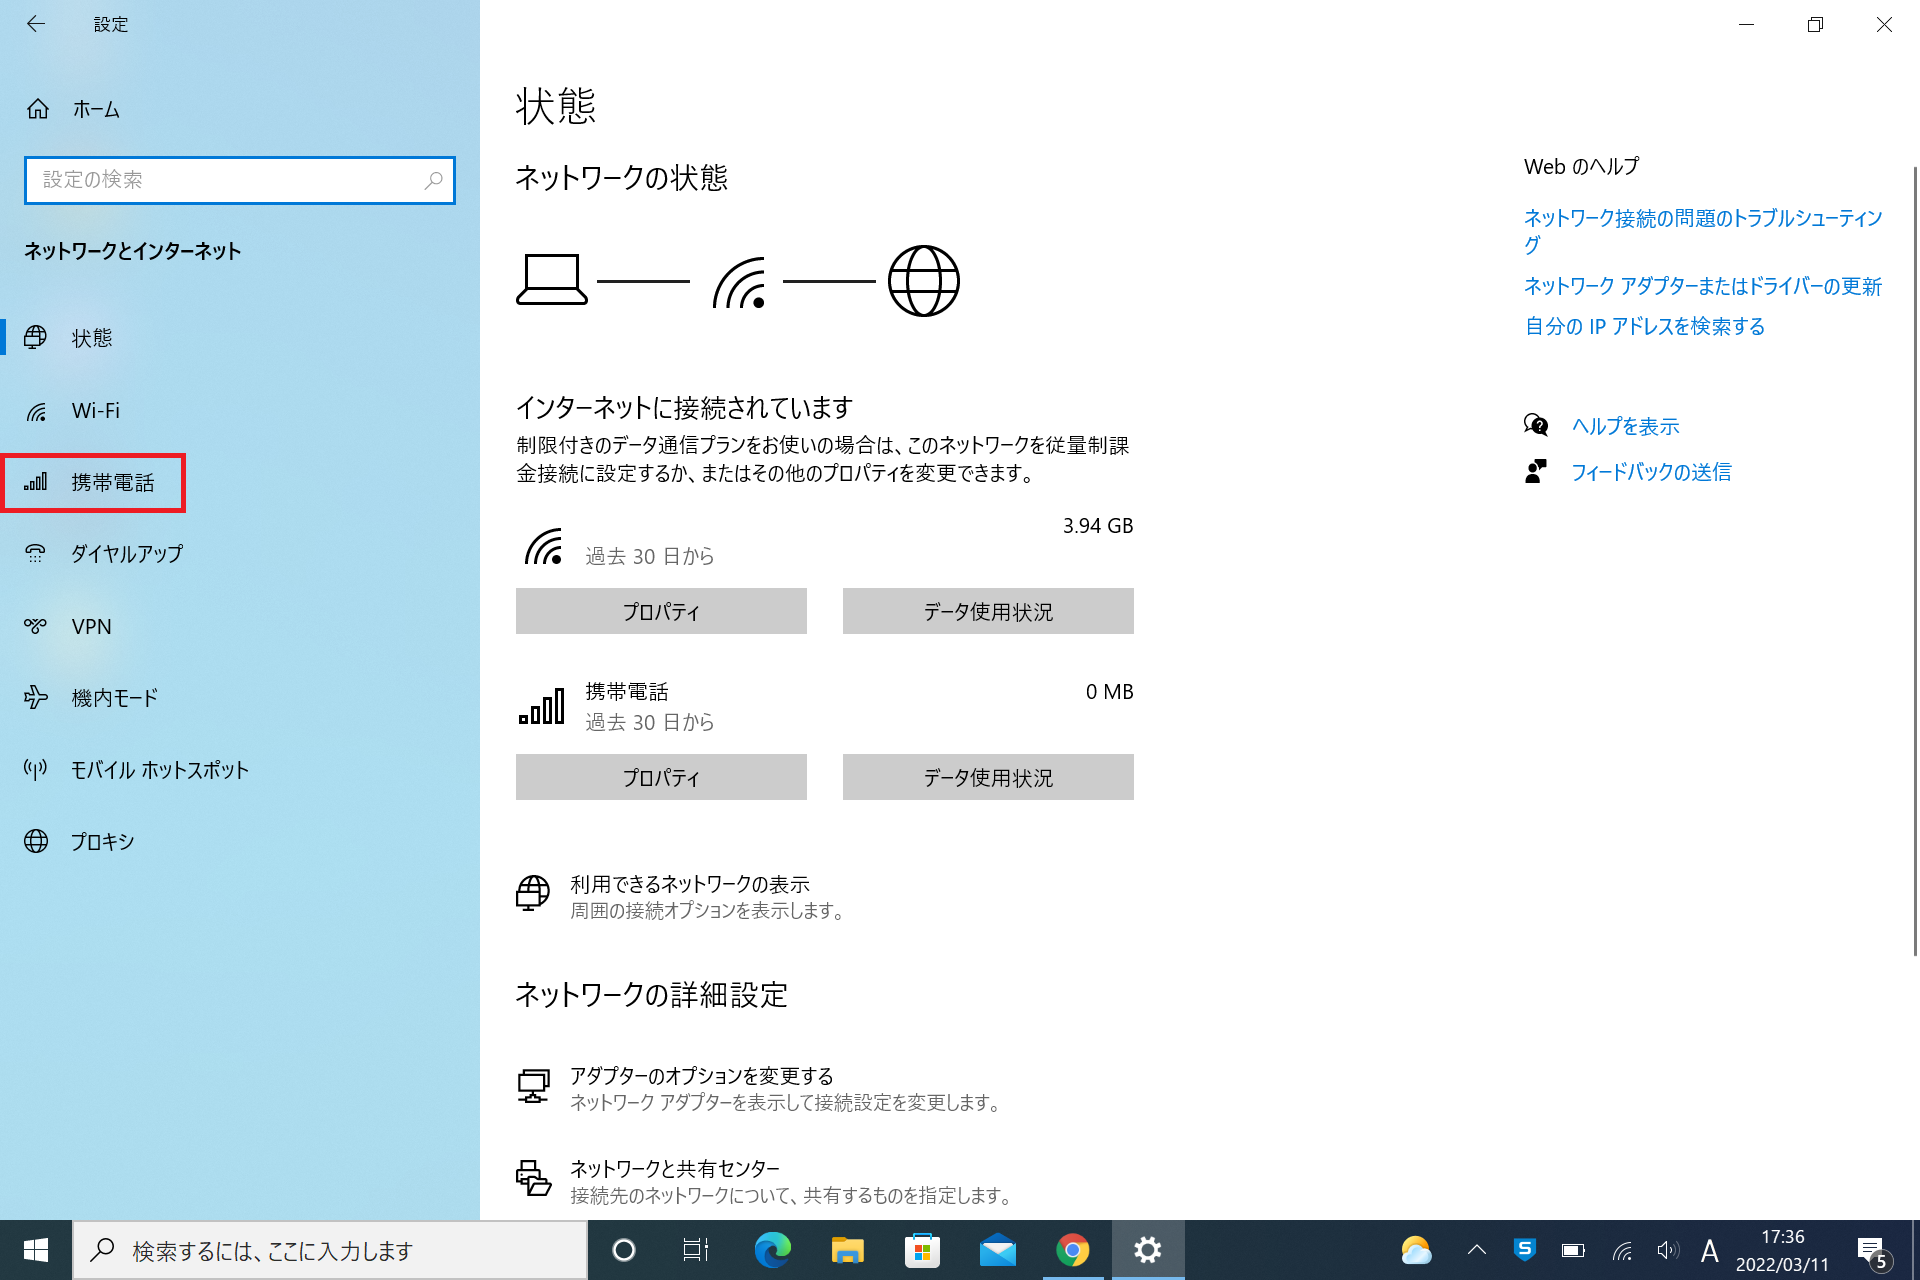The image size is (1920, 1280).
Task: Click the airplane icon for 機内モード
Action: [36, 697]
